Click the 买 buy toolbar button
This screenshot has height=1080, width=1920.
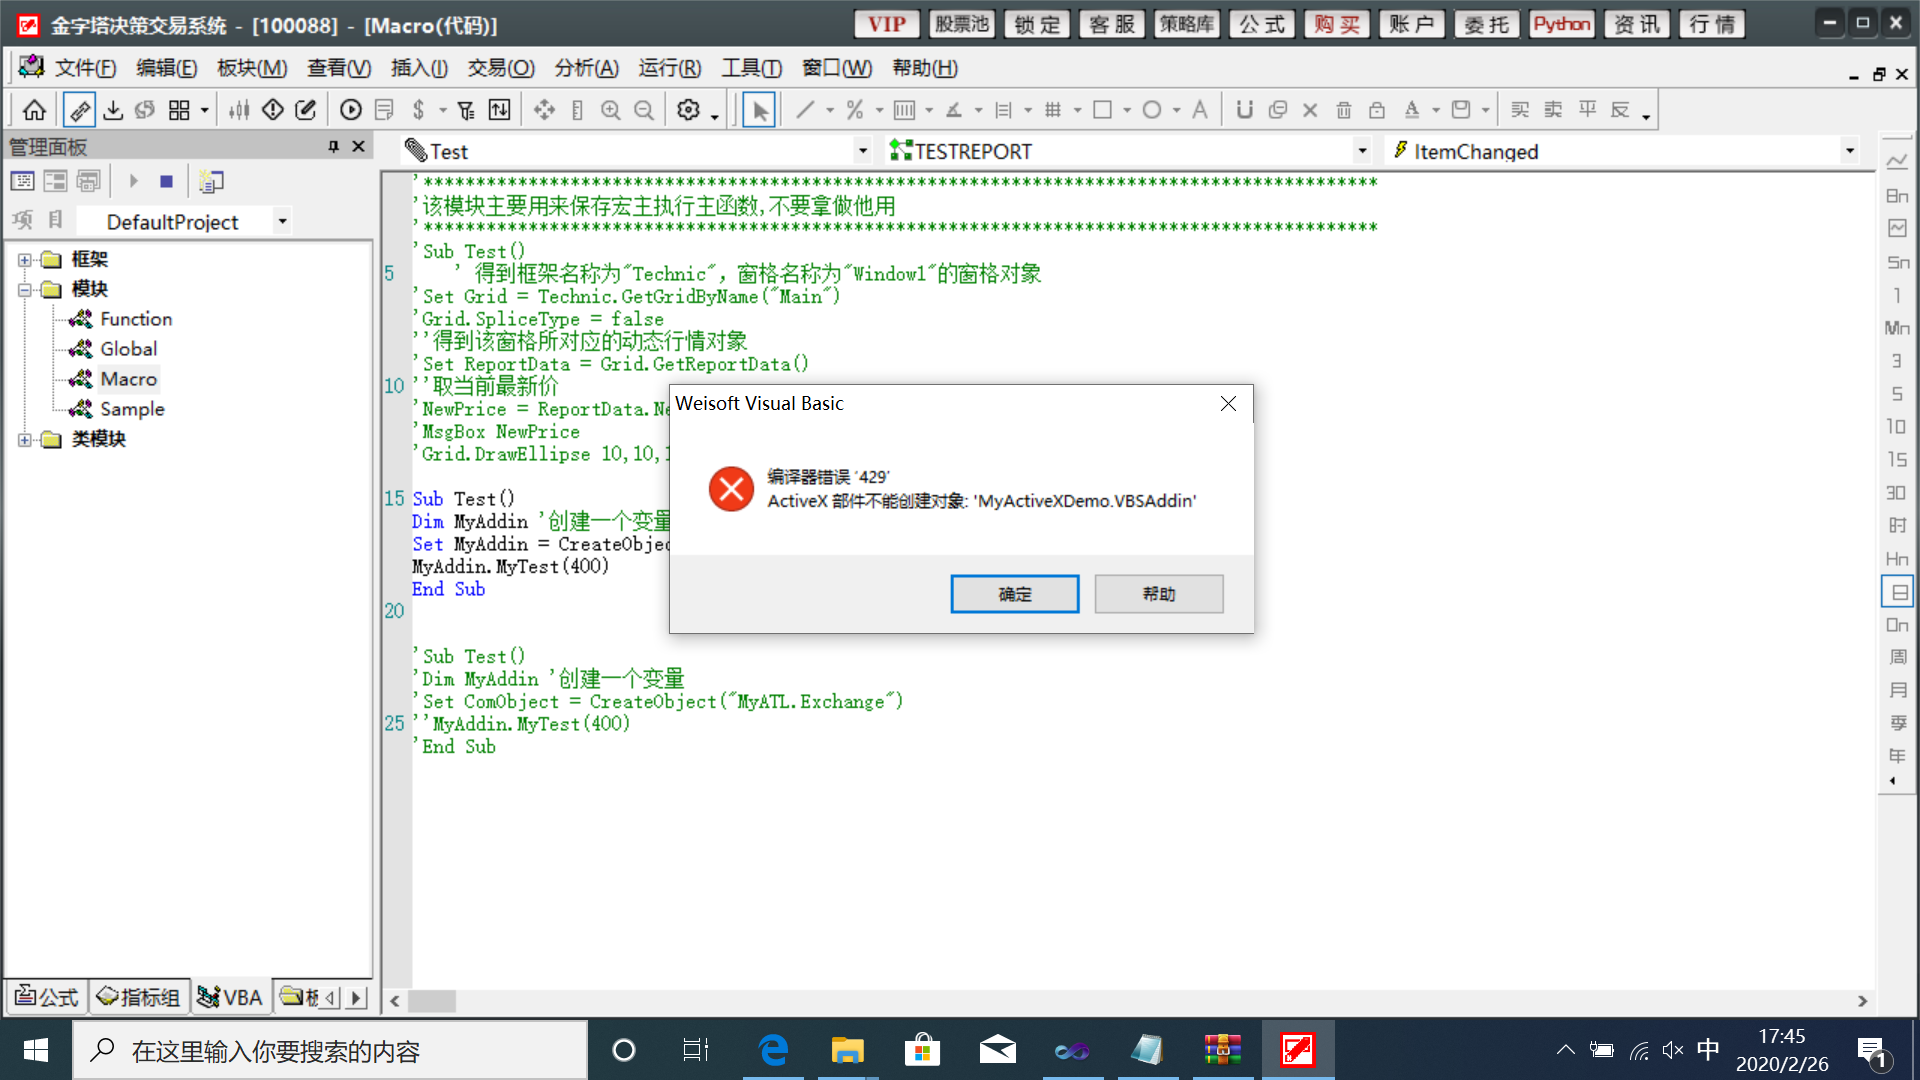click(1520, 110)
